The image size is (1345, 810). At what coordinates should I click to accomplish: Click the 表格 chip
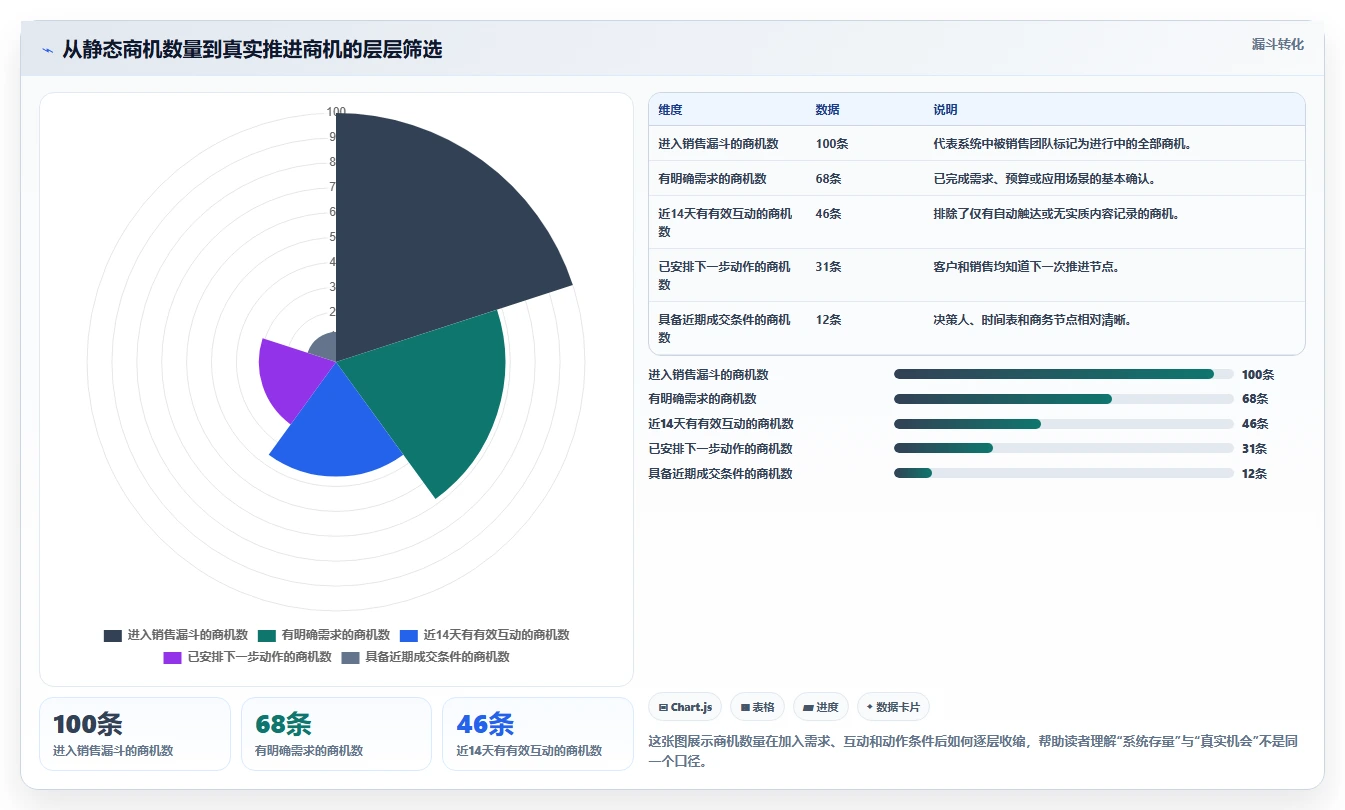(x=757, y=707)
